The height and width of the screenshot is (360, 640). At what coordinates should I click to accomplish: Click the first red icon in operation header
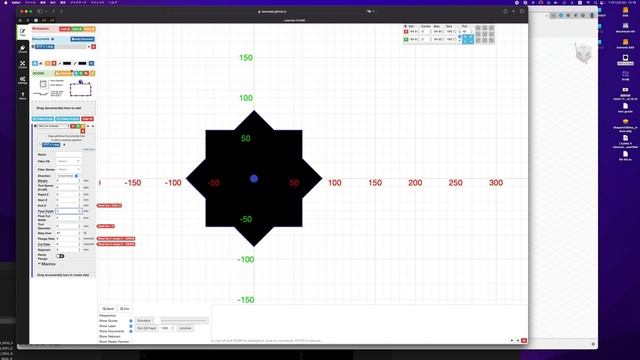point(73,126)
